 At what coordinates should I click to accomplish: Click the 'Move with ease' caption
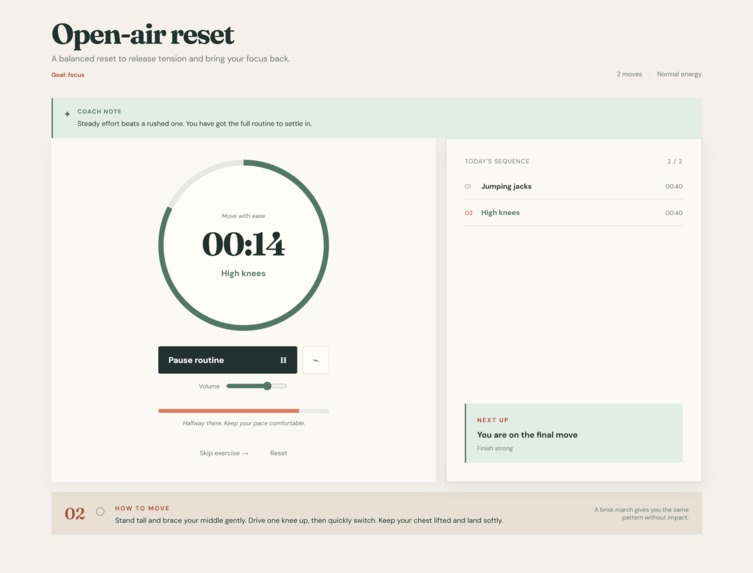coord(243,216)
